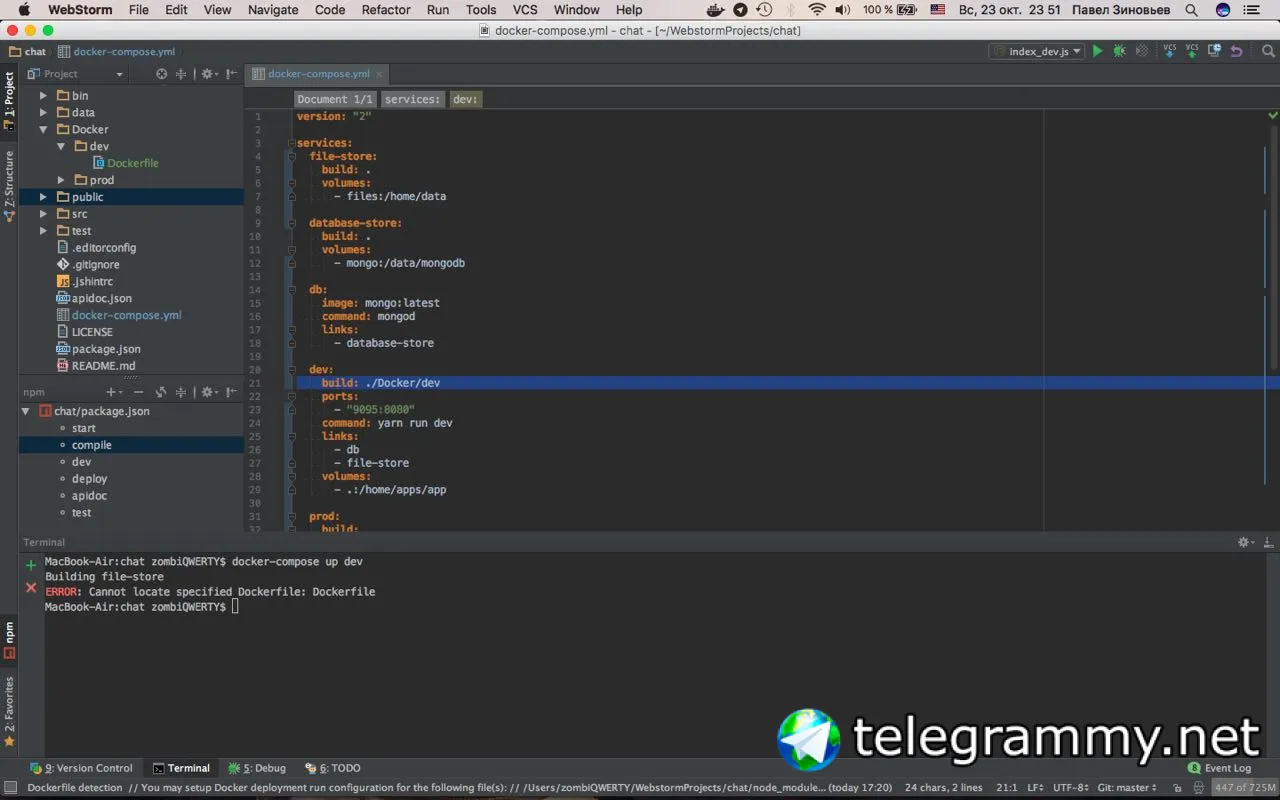Open Spotlight search in macOS menu bar
This screenshot has width=1280, height=800.
(x=1192, y=10)
